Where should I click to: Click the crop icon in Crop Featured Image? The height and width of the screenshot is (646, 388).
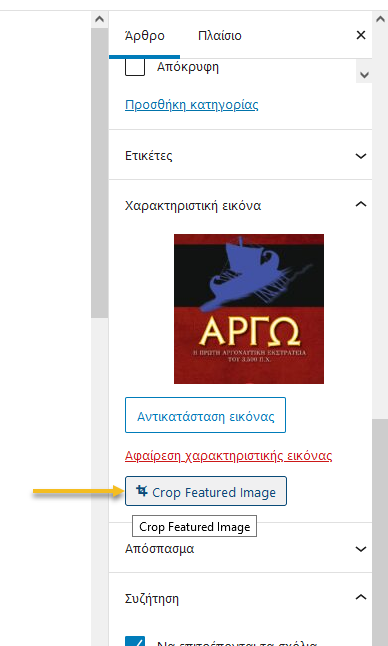[x=142, y=491]
